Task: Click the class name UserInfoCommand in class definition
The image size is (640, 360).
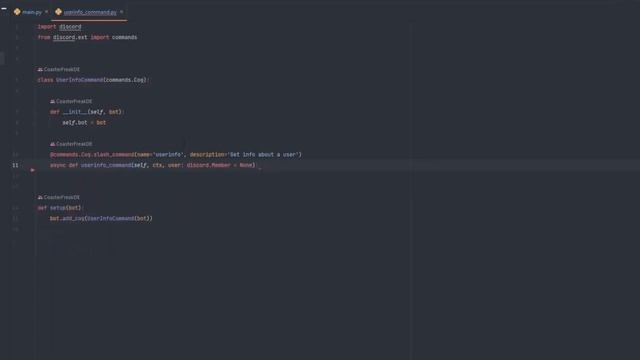Action: 80,80
